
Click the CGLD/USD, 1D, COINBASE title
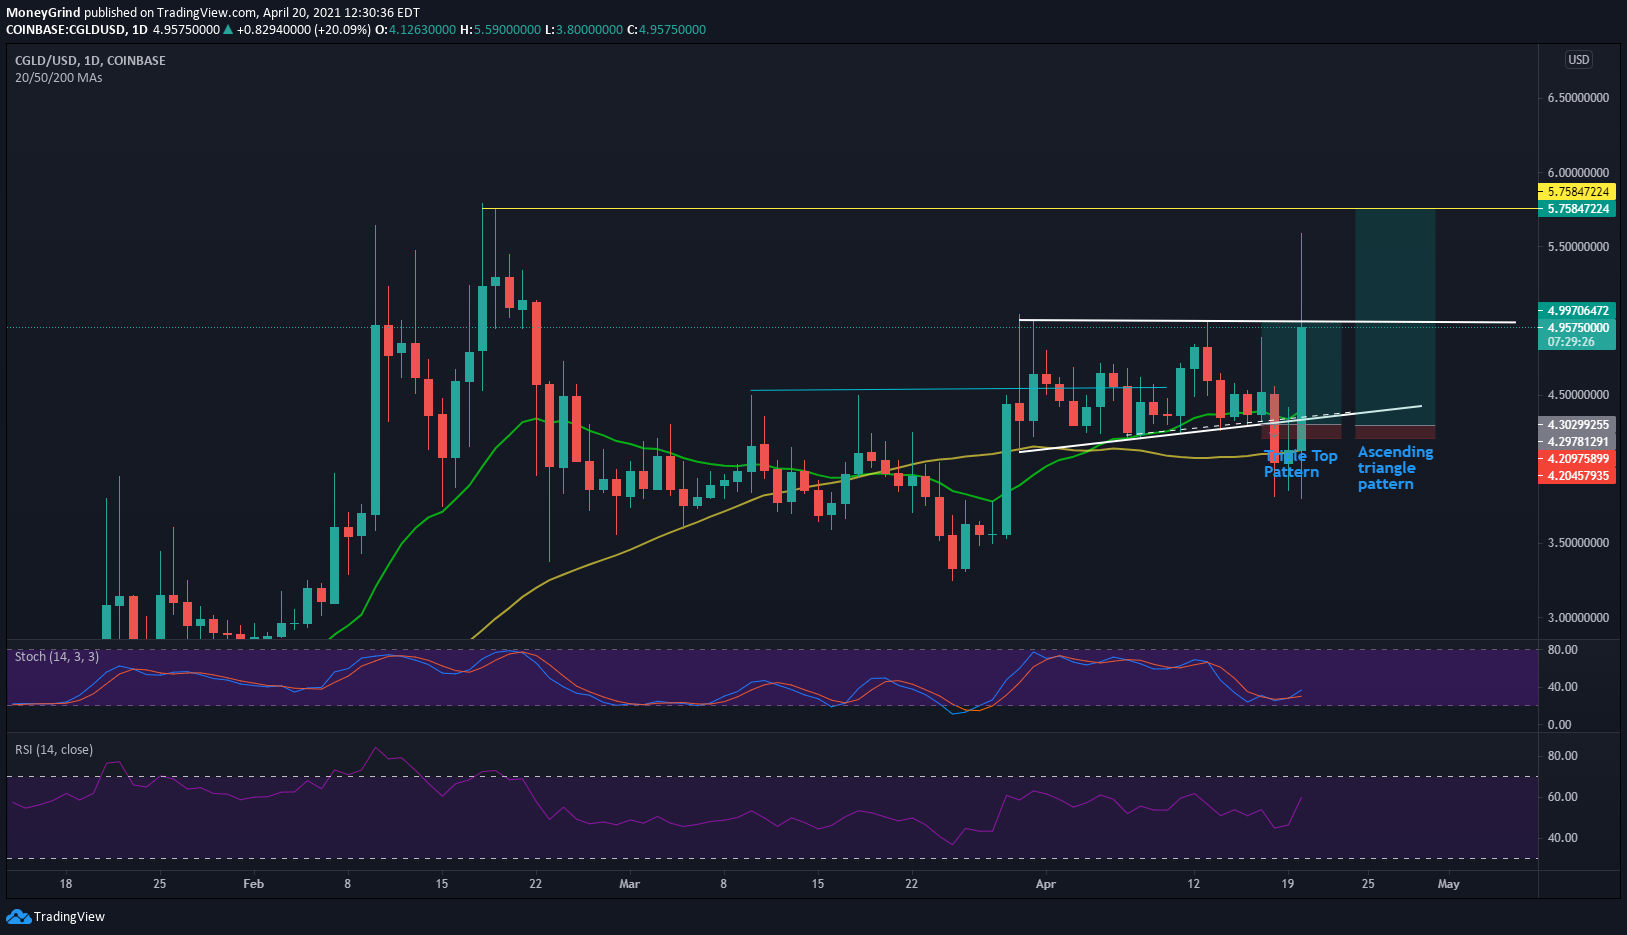pyautogui.click(x=90, y=61)
